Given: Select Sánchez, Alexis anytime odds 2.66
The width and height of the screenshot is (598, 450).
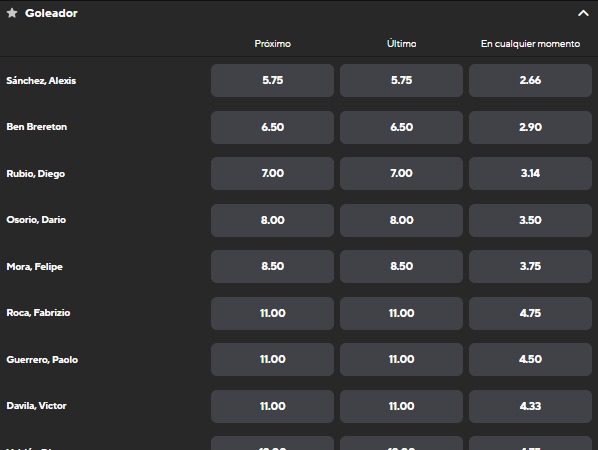Looking at the screenshot, I should [x=530, y=80].
